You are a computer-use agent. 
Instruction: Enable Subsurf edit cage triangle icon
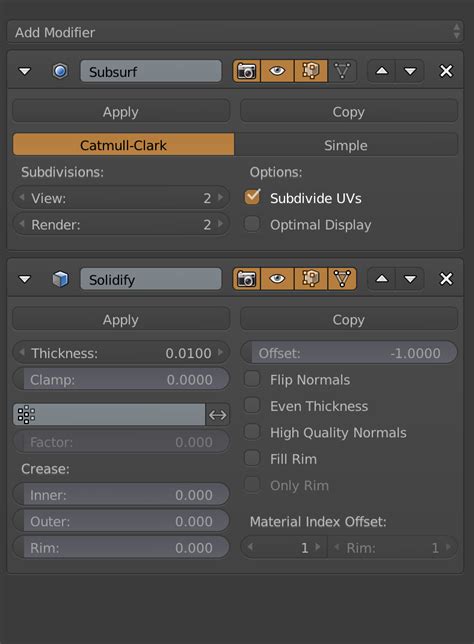point(342,71)
